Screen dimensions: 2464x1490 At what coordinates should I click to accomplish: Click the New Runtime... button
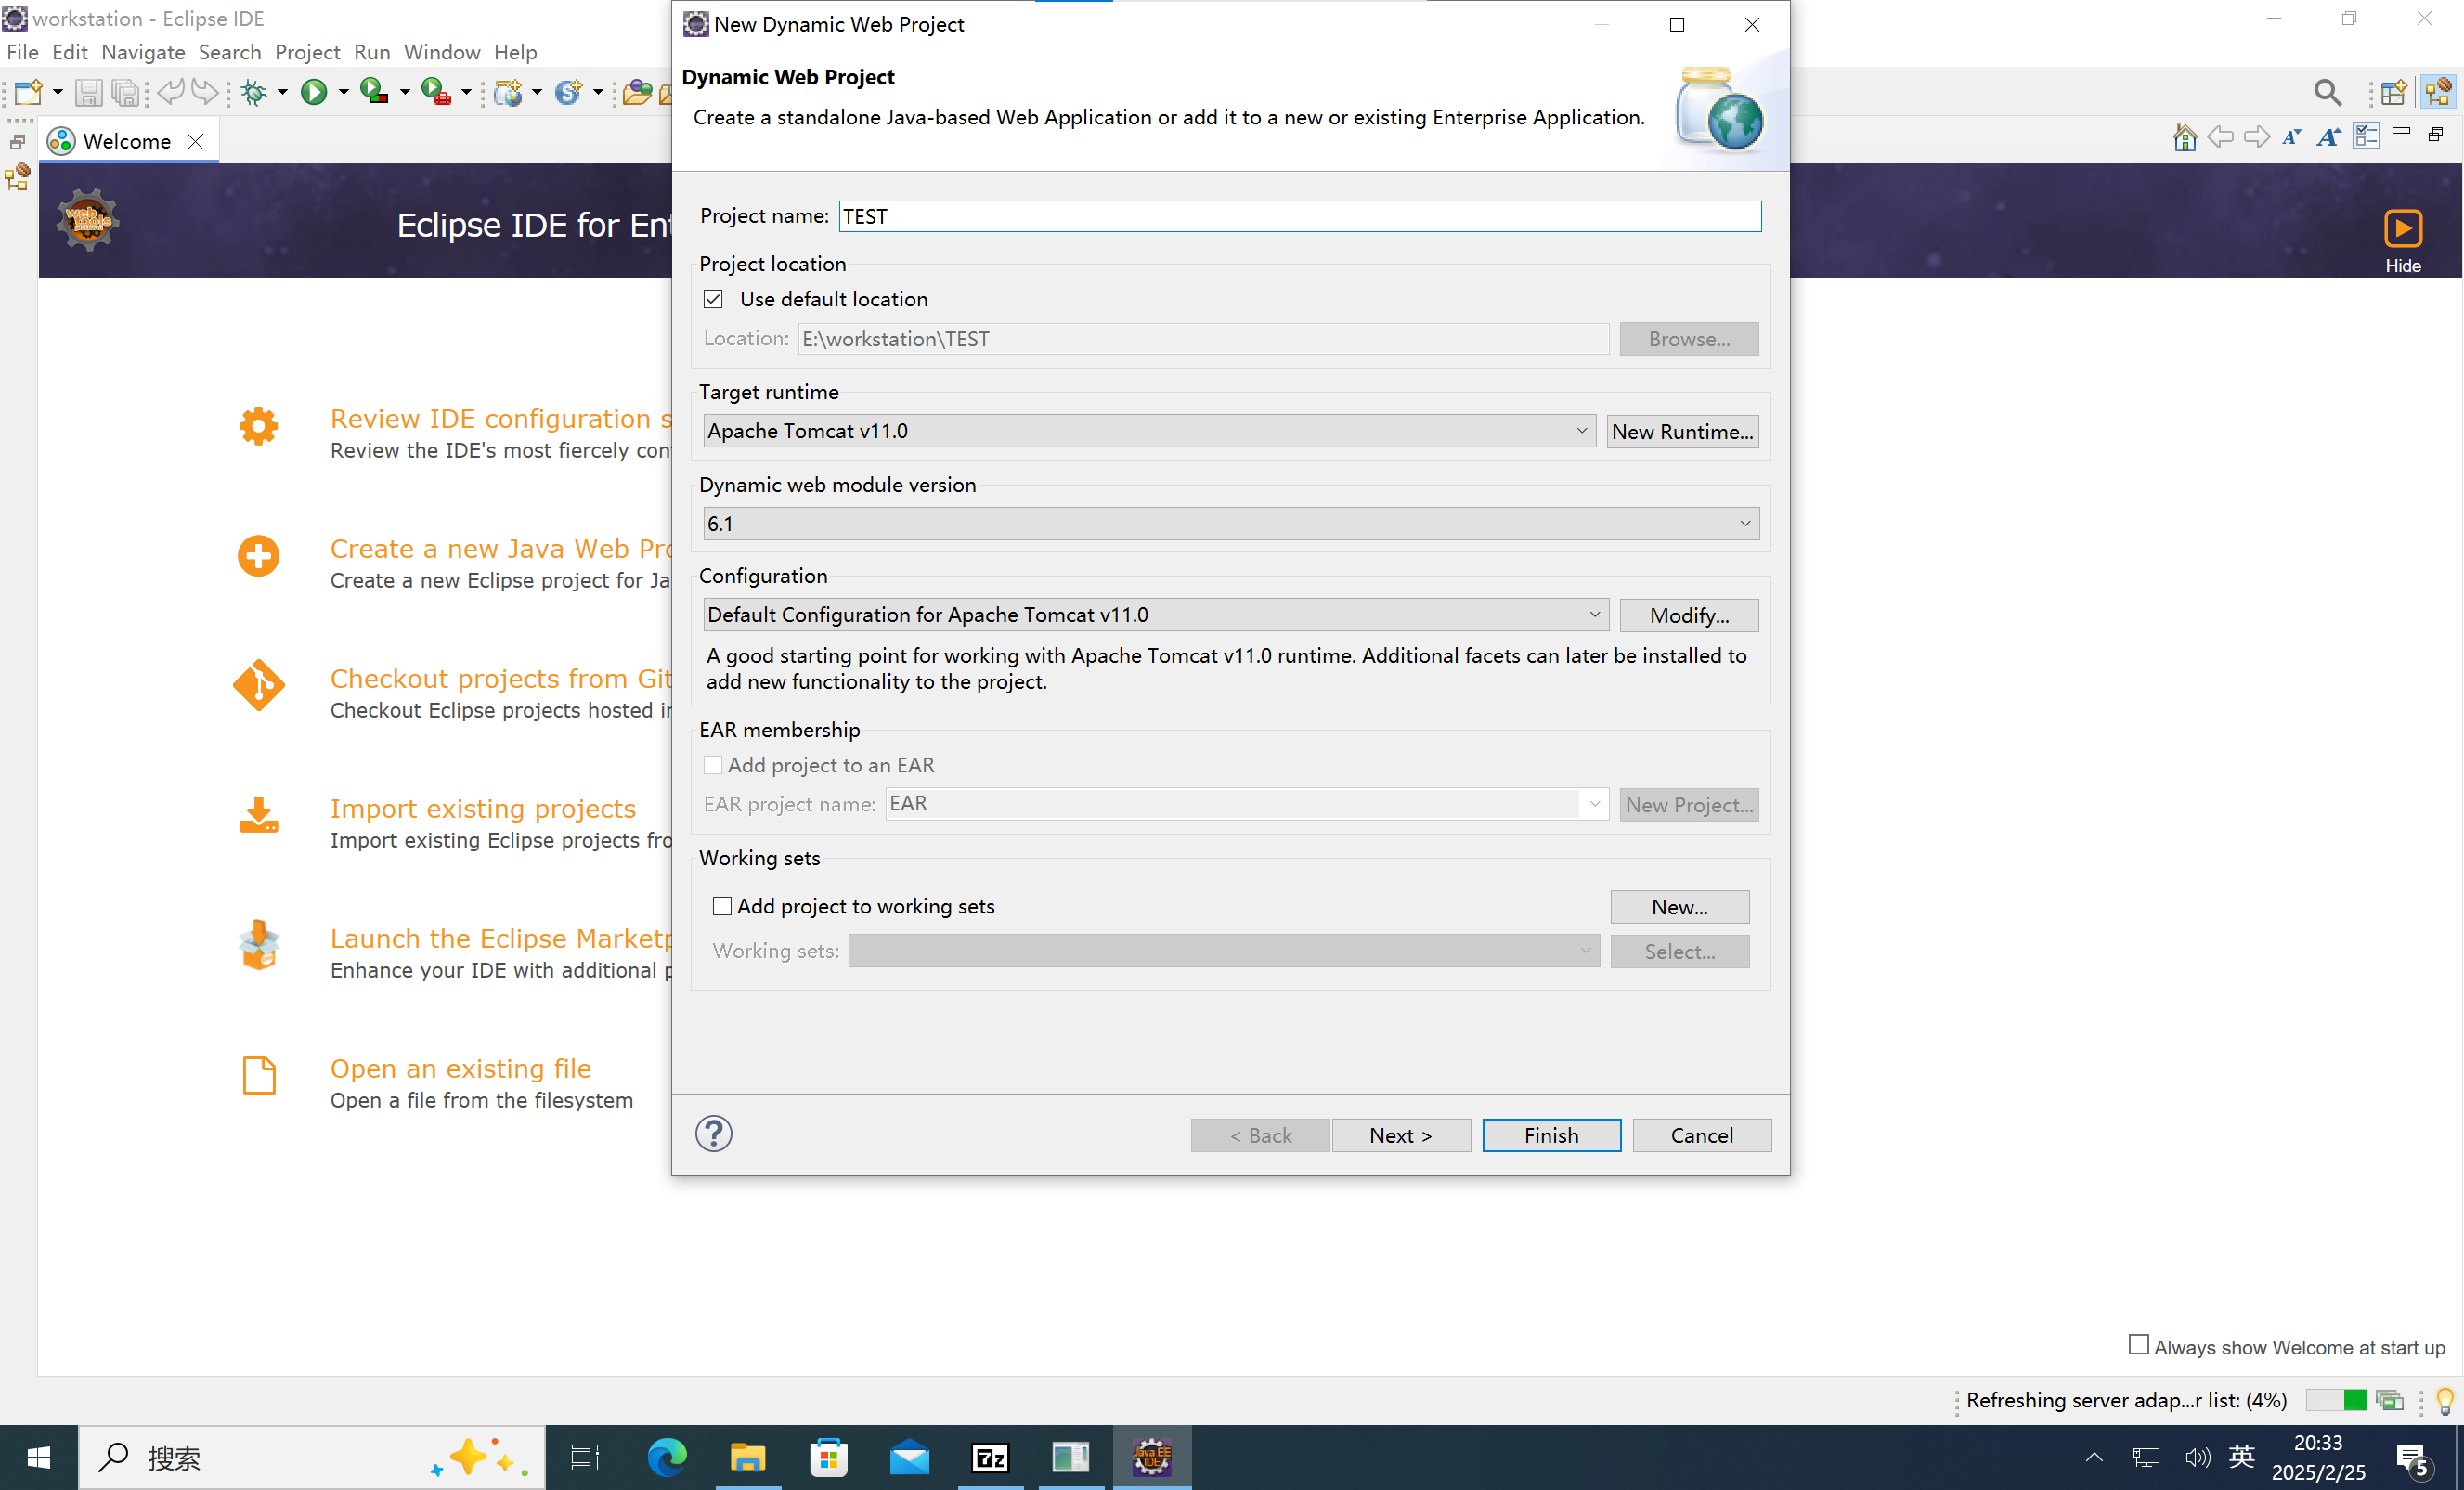(1681, 431)
